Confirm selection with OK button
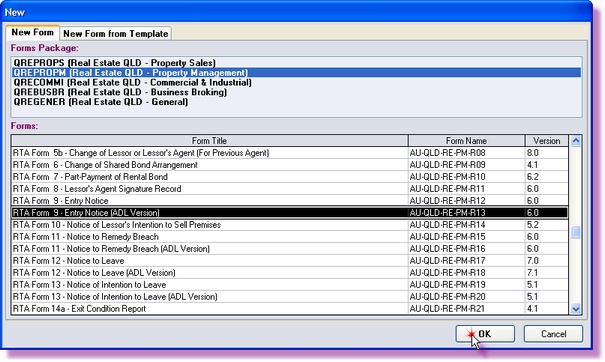This screenshot has height=362, width=605. coord(485,334)
